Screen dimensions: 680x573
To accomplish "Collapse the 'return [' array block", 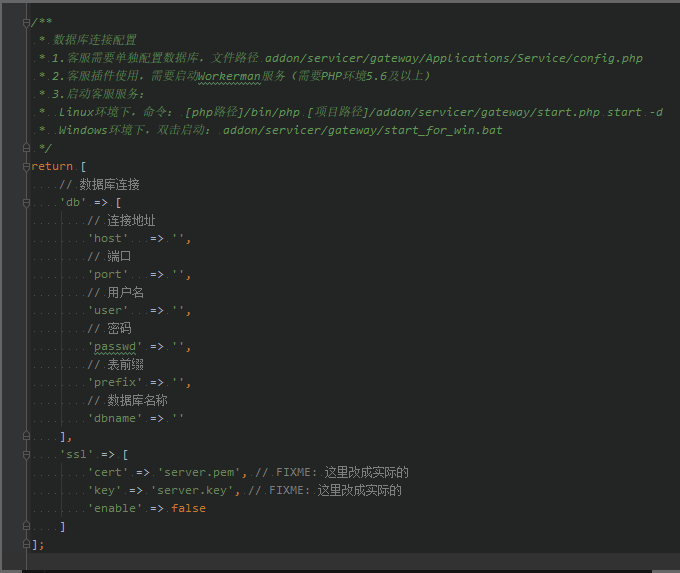I will coord(26,167).
